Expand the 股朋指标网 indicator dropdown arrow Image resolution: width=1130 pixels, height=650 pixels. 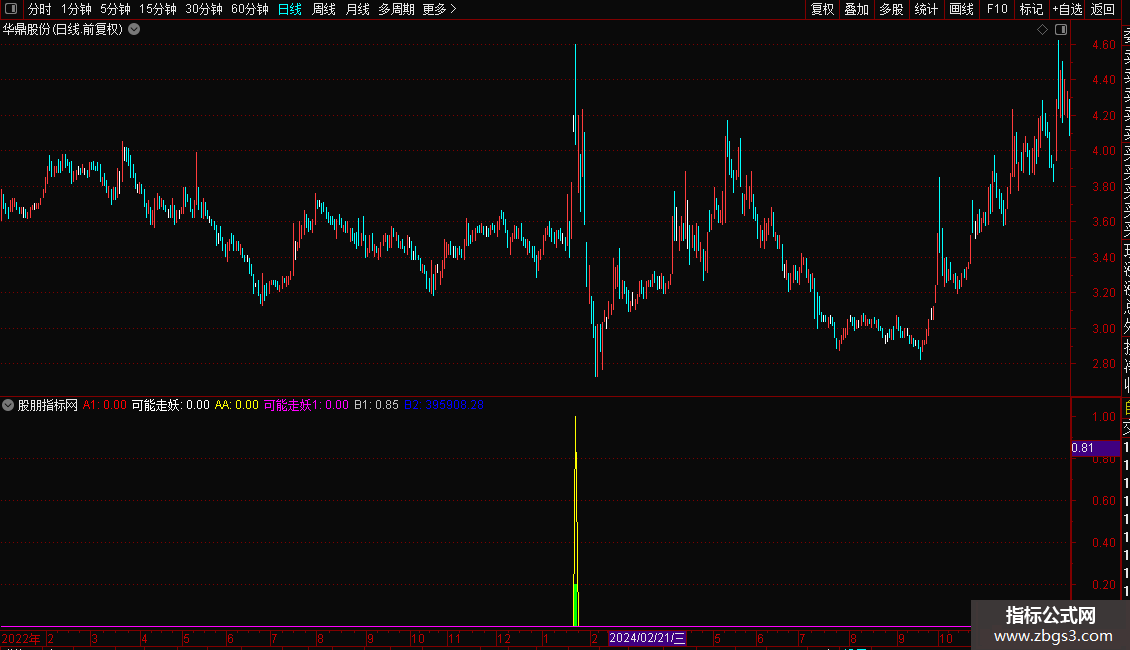[x=8, y=405]
